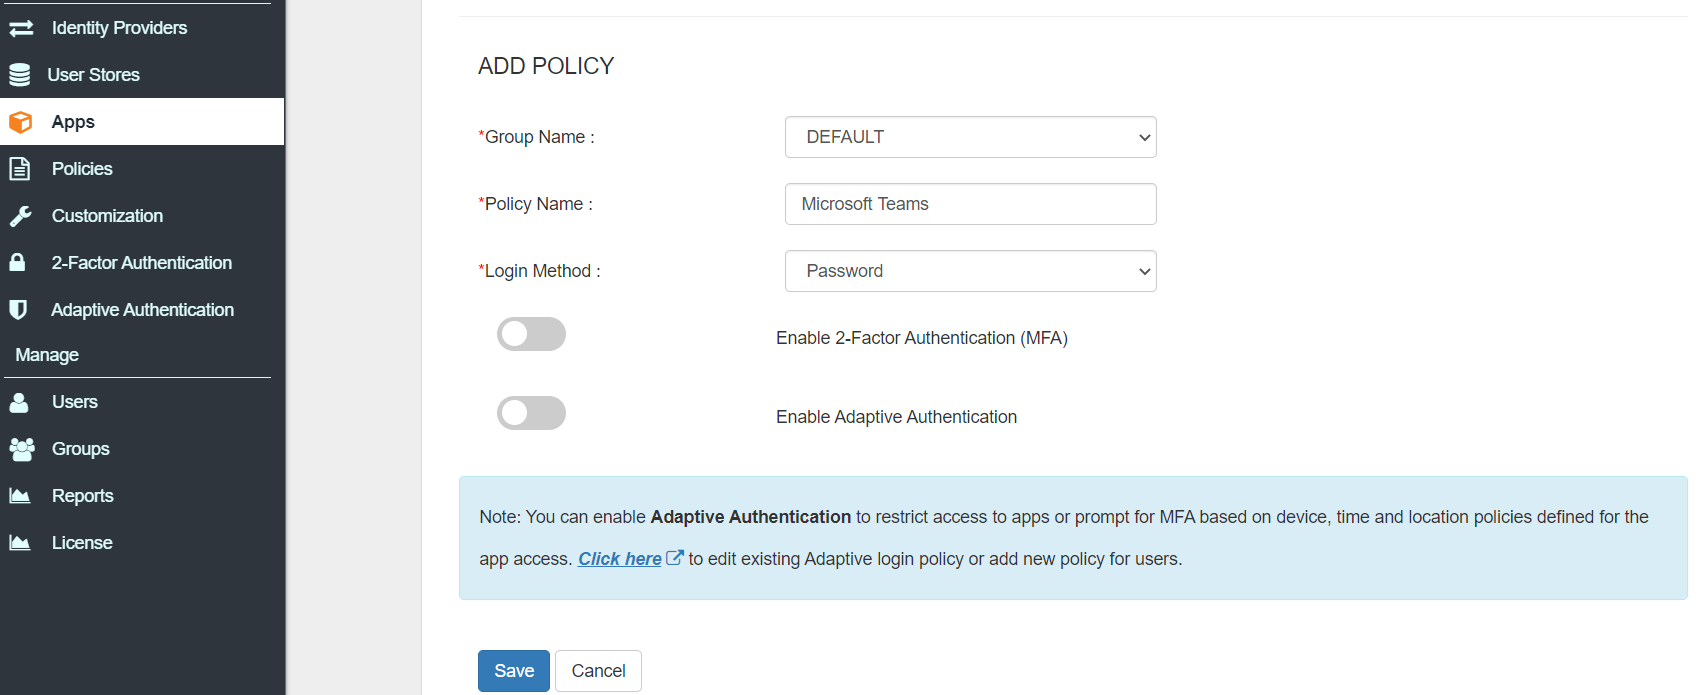Cancel adding the policy
The height and width of the screenshot is (695, 1707).
click(x=598, y=671)
